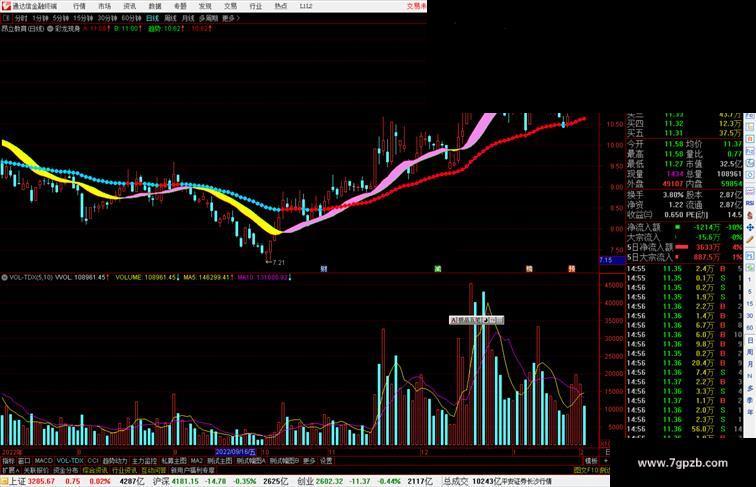Click the 沪深 index value in status bar
Image resolution: width=756 pixels, height=487 pixels.
[185, 481]
